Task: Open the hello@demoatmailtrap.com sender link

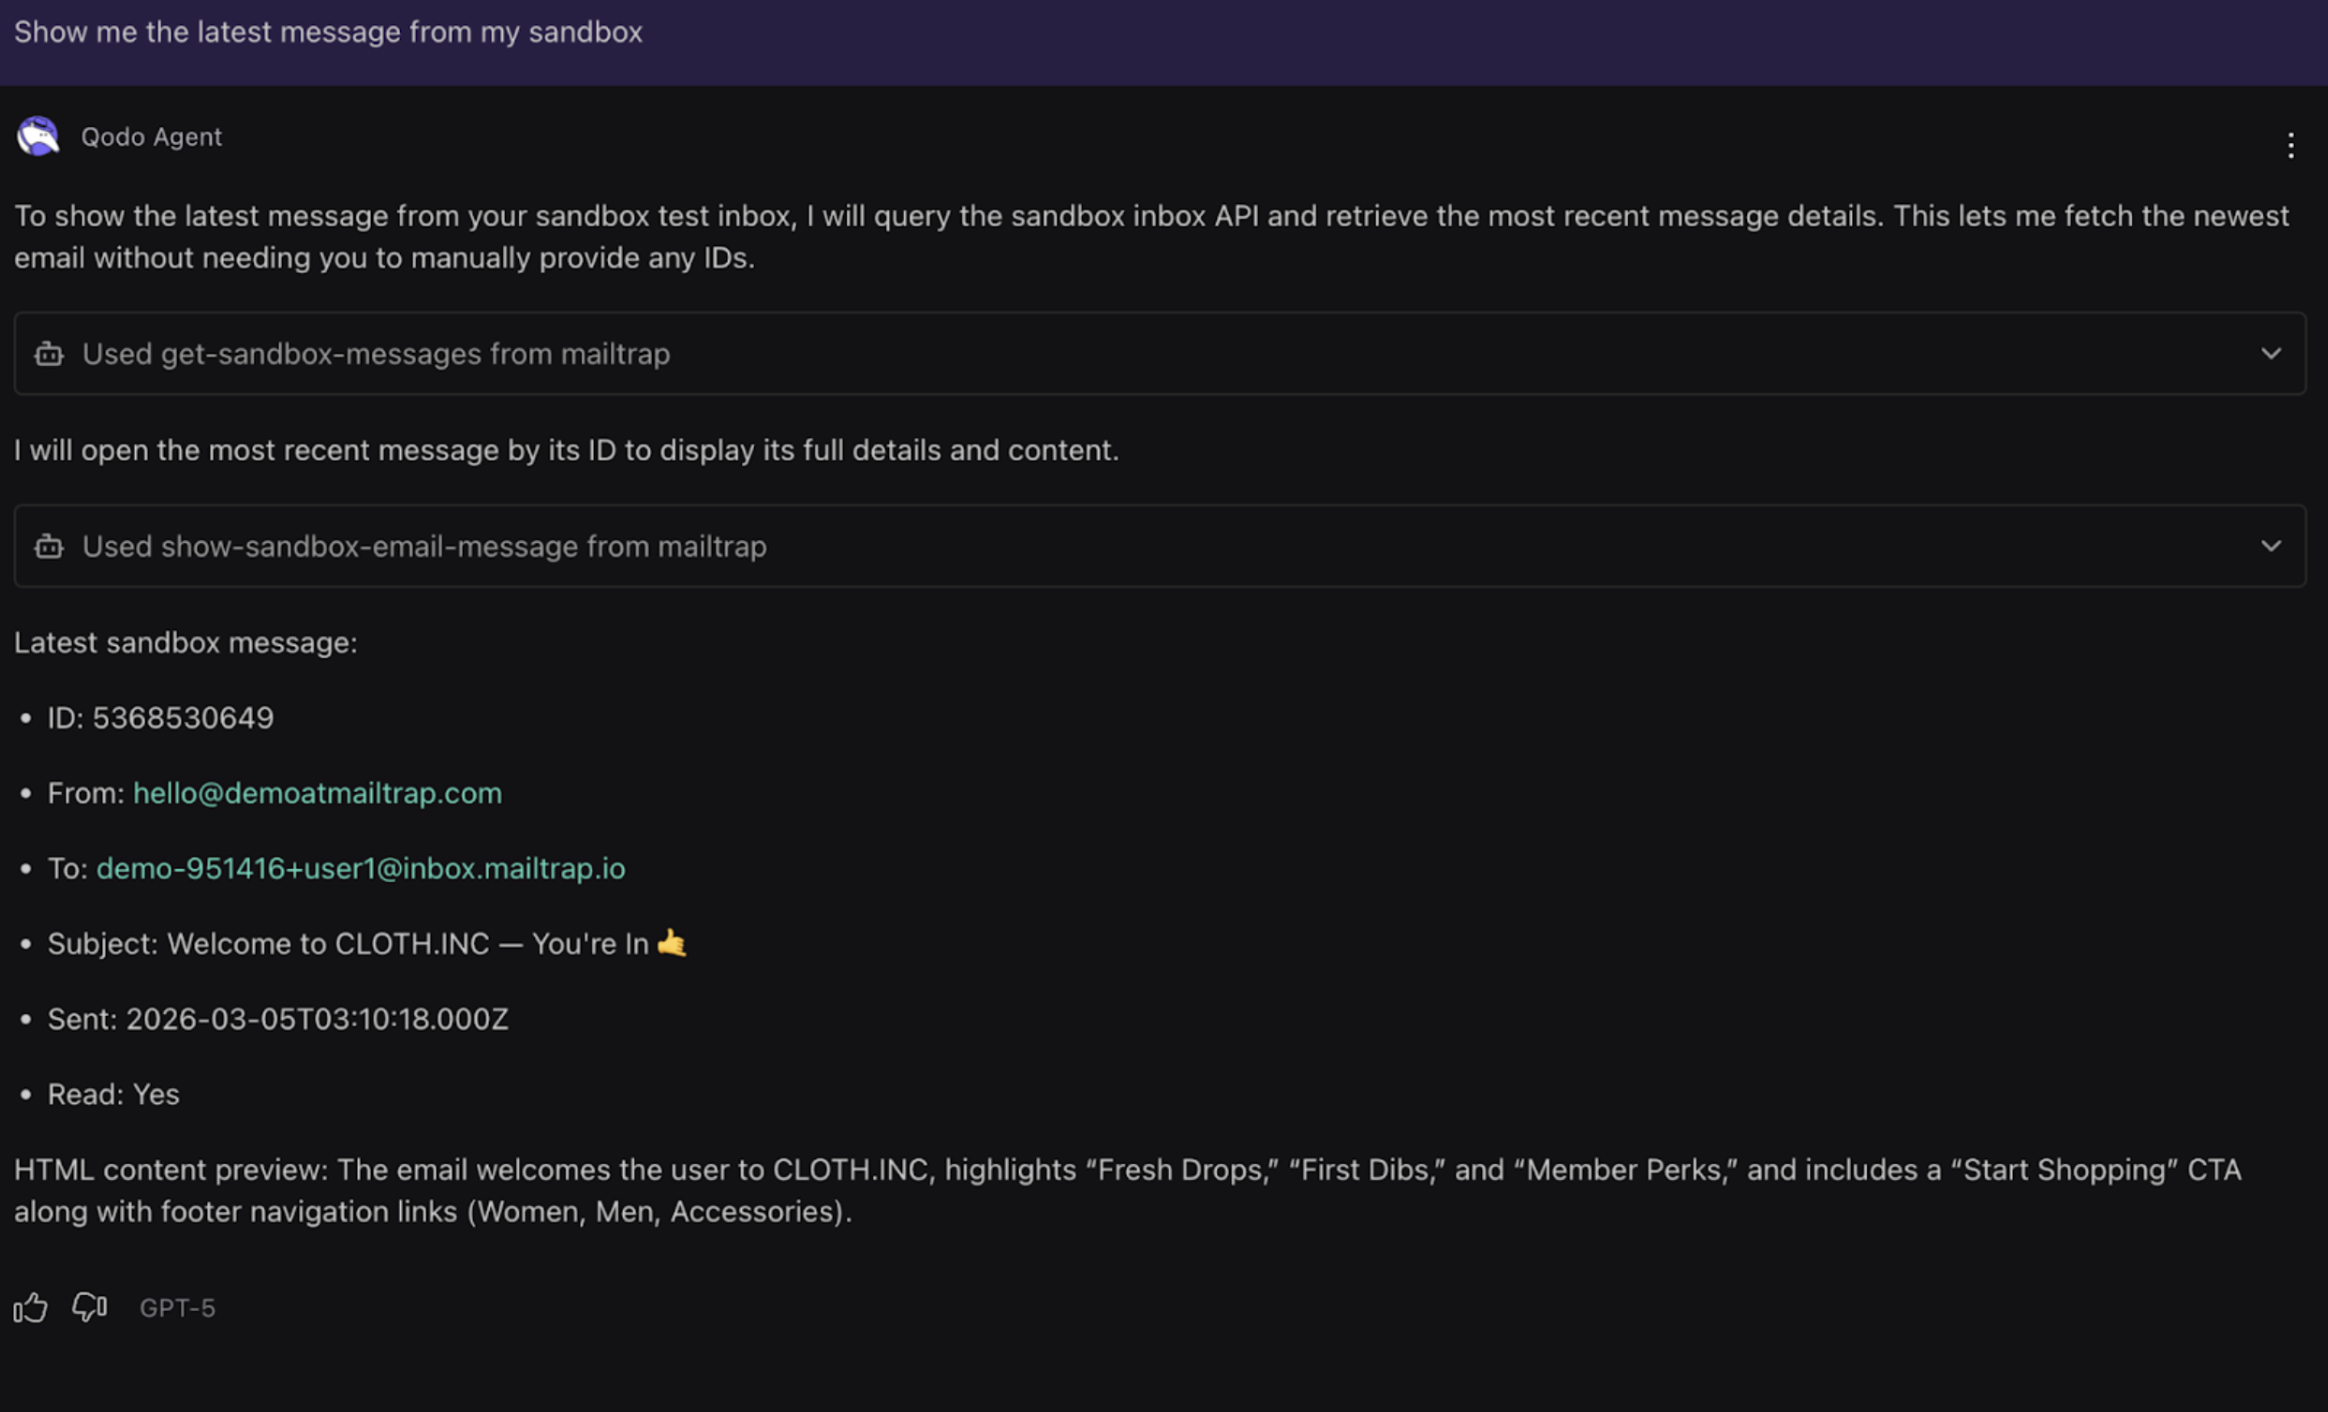Action: (317, 793)
